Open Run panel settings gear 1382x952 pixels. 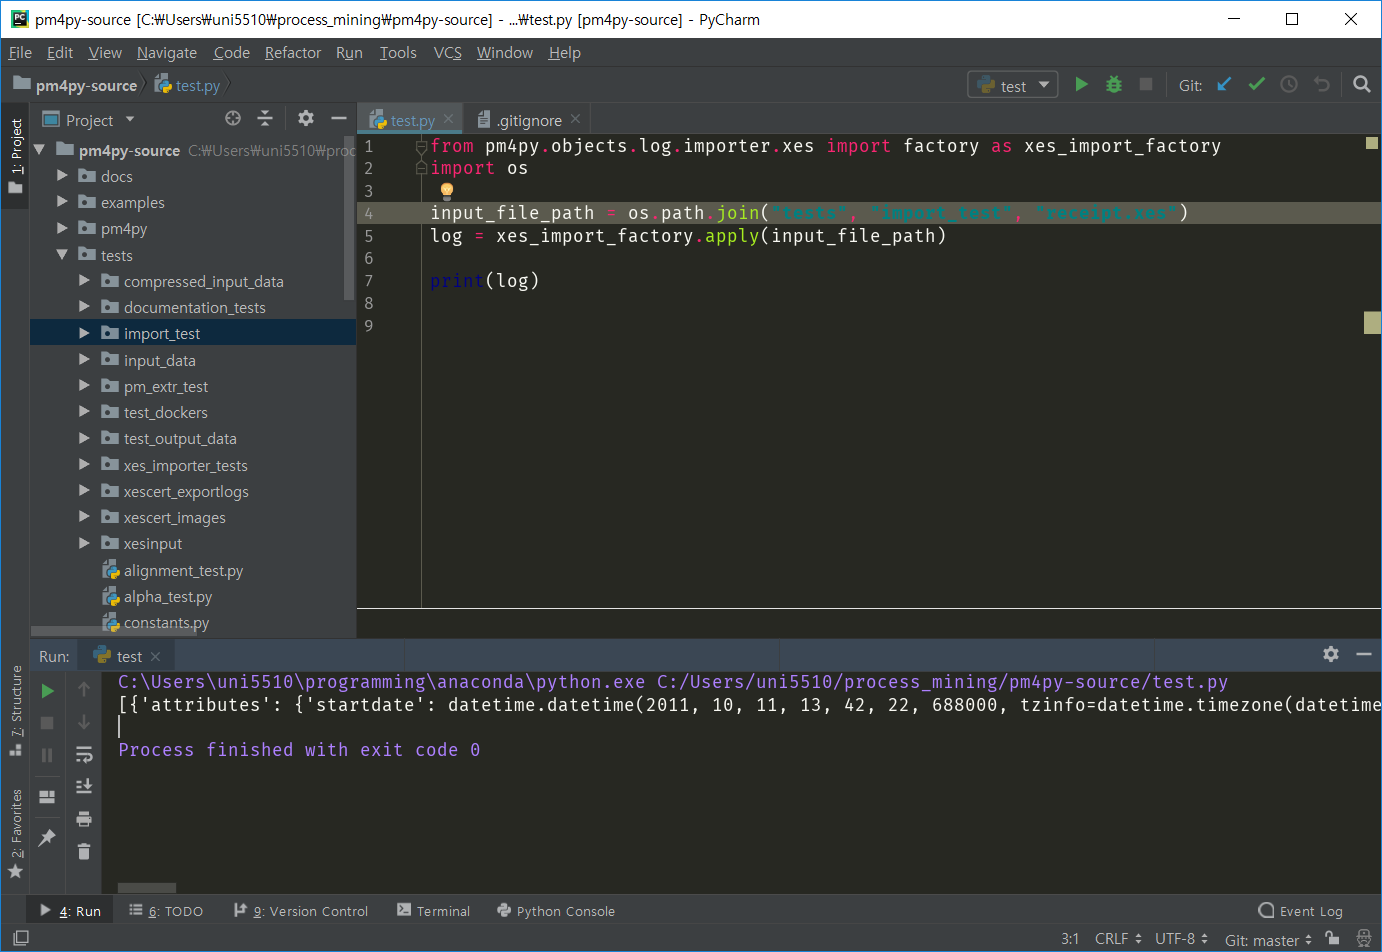[x=1331, y=654]
